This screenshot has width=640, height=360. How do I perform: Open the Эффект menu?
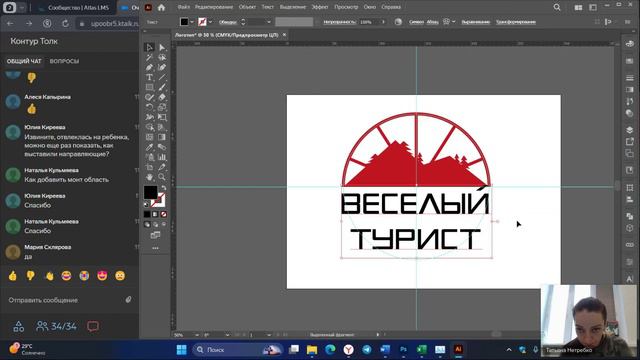(x=320, y=7)
